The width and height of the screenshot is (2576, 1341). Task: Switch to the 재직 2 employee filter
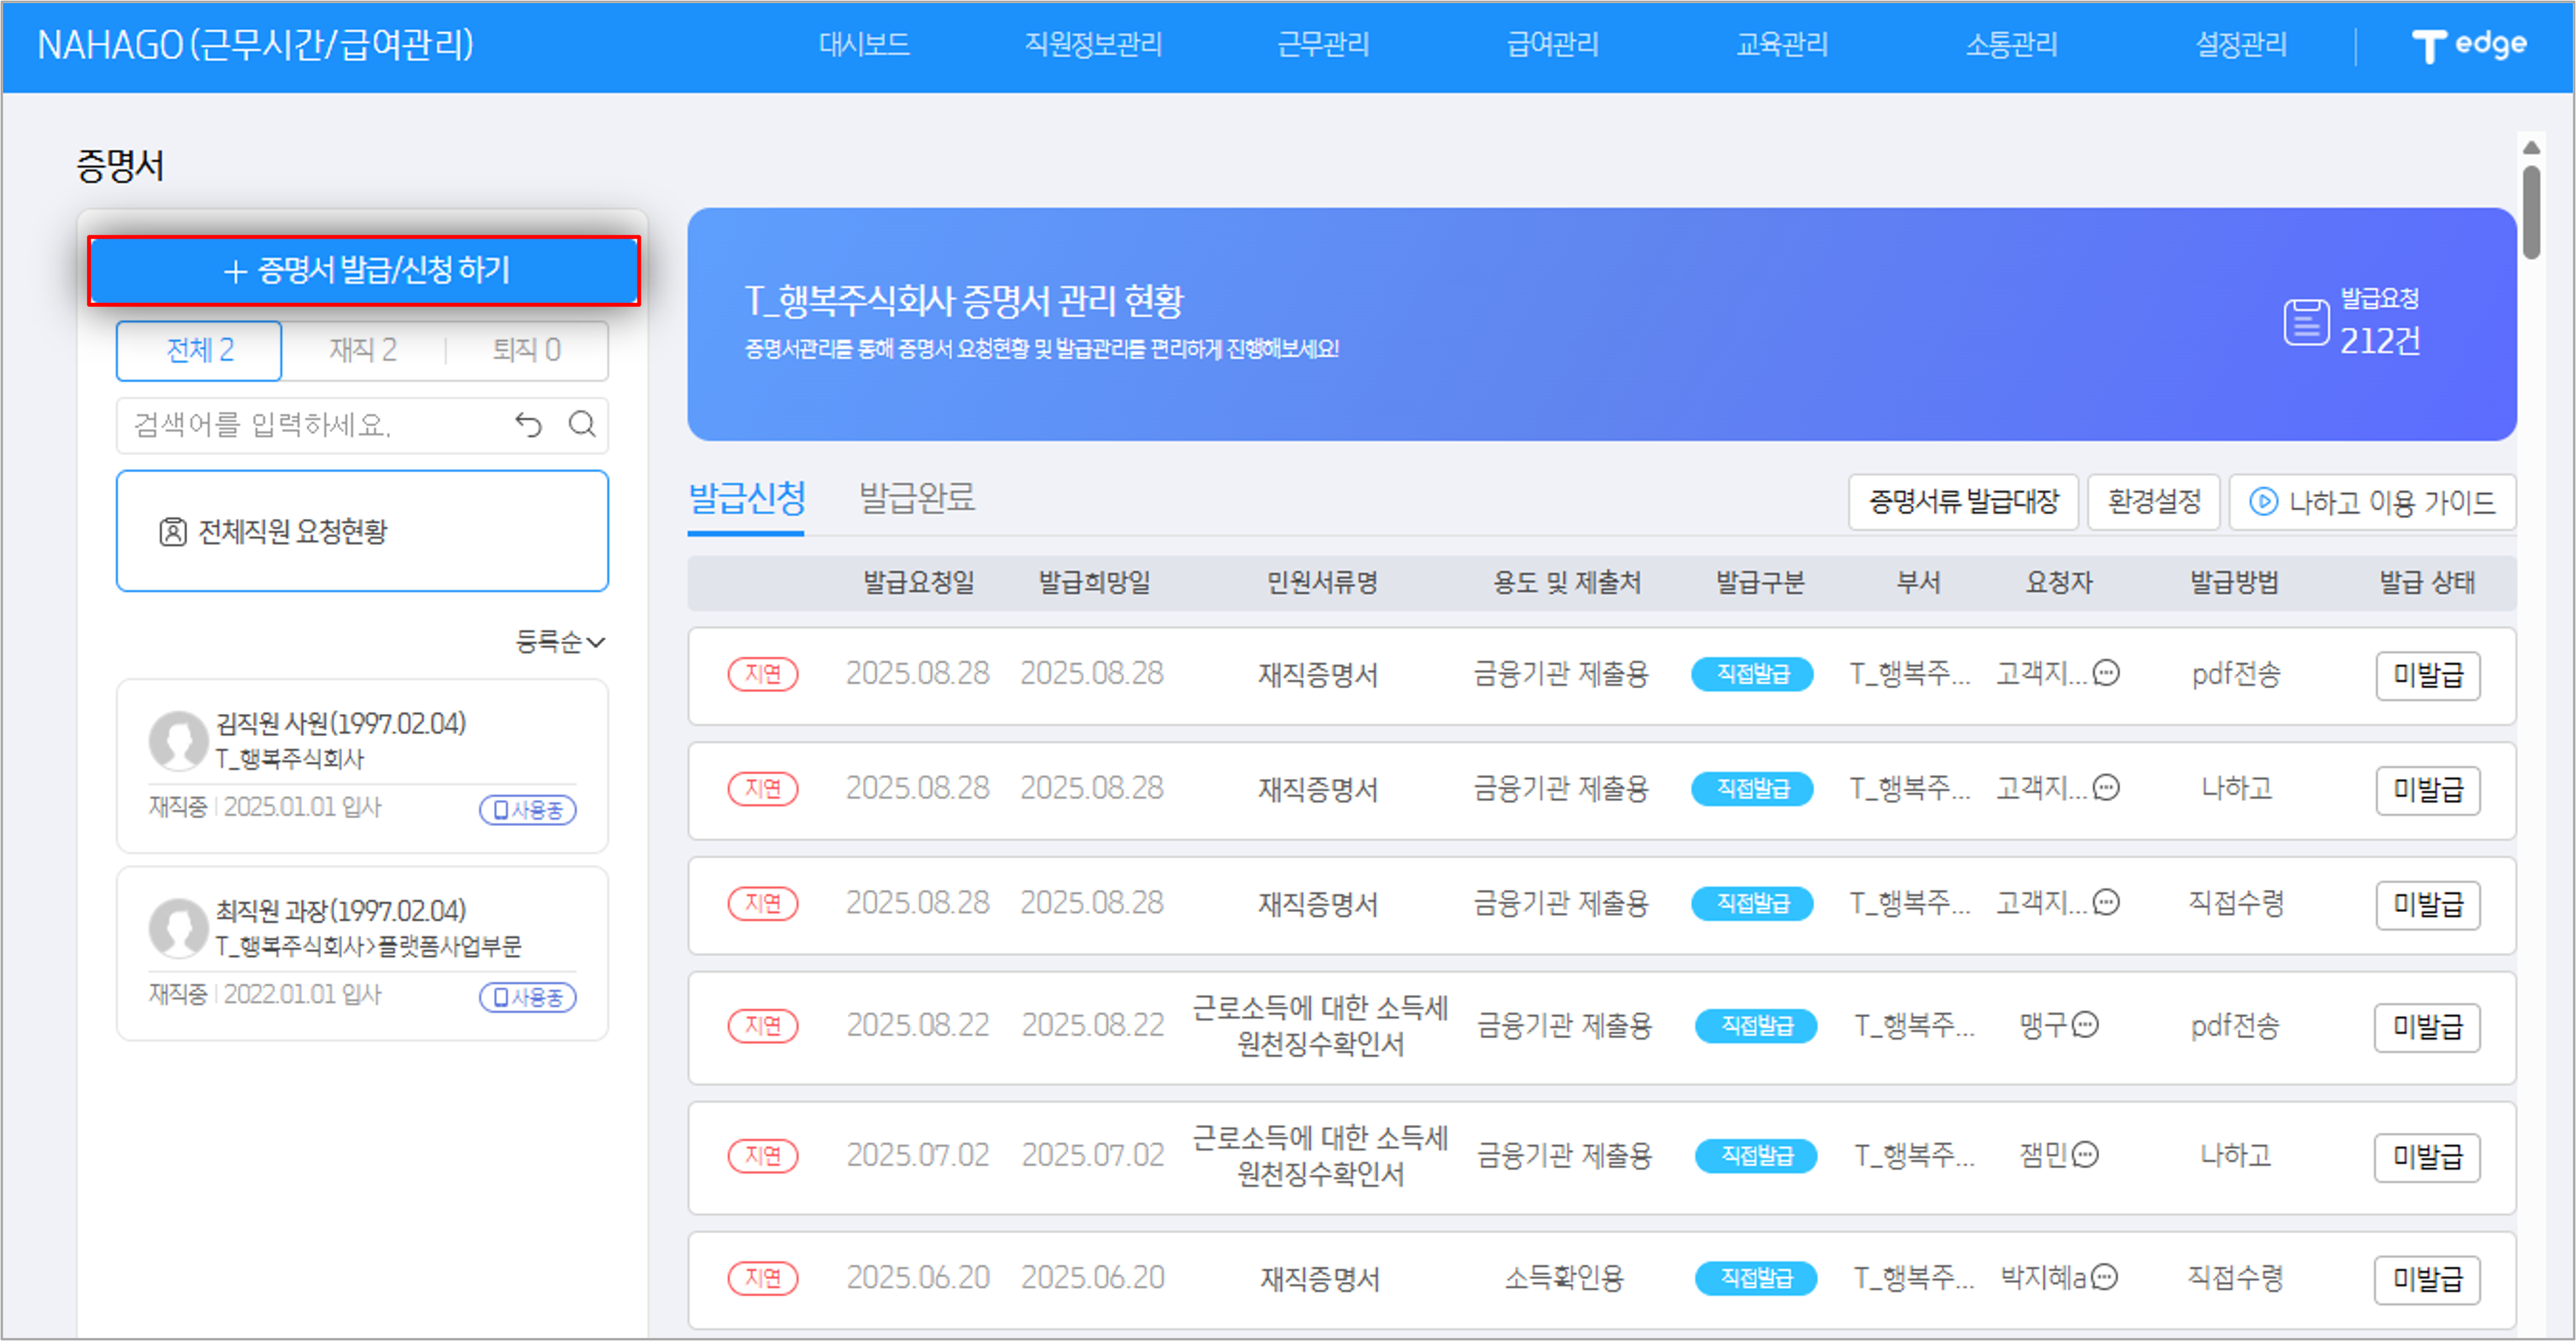[x=362, y=351]
